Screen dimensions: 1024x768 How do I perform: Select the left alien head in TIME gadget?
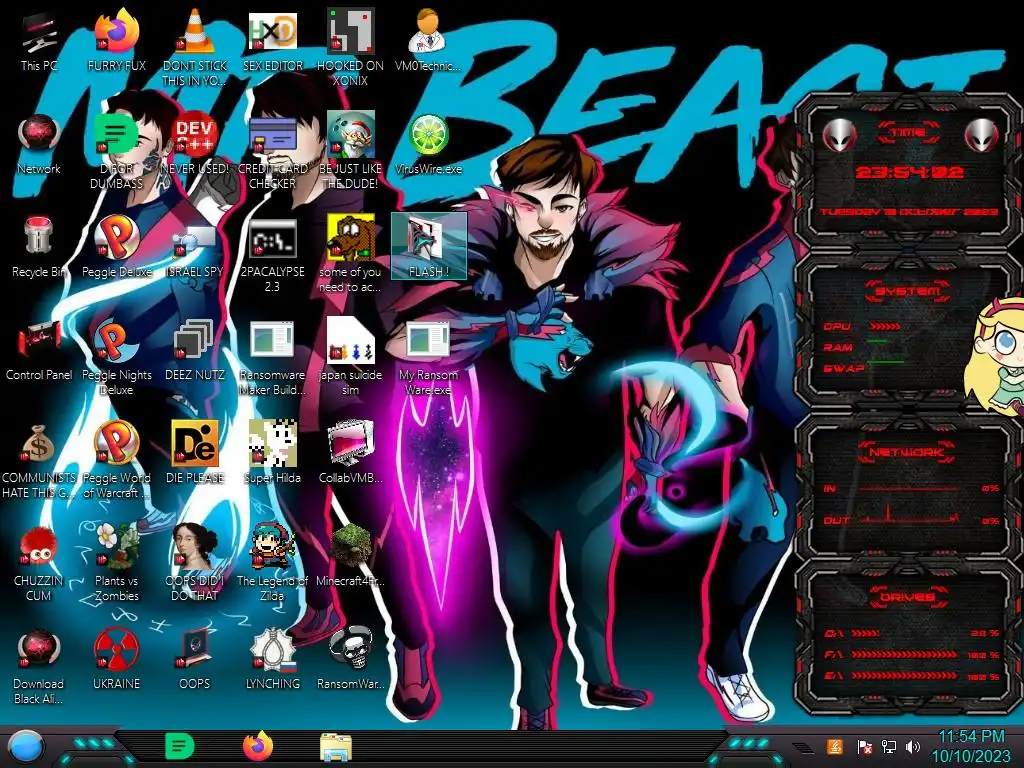coord(839,135)
